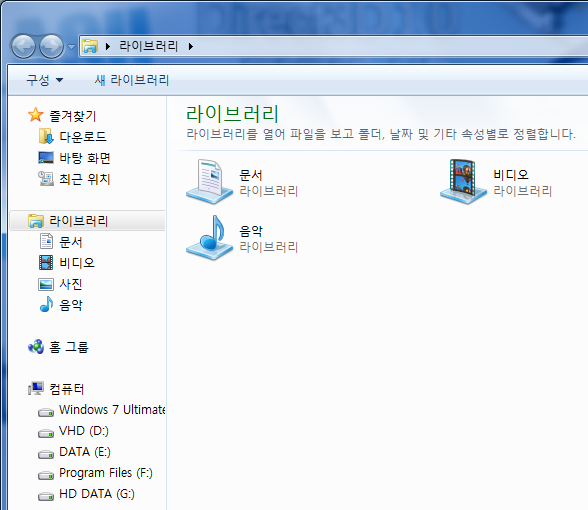Screen dimensions: 588x510
Task: Select 음악 library label in content pane
Action: tap(250, 231)
